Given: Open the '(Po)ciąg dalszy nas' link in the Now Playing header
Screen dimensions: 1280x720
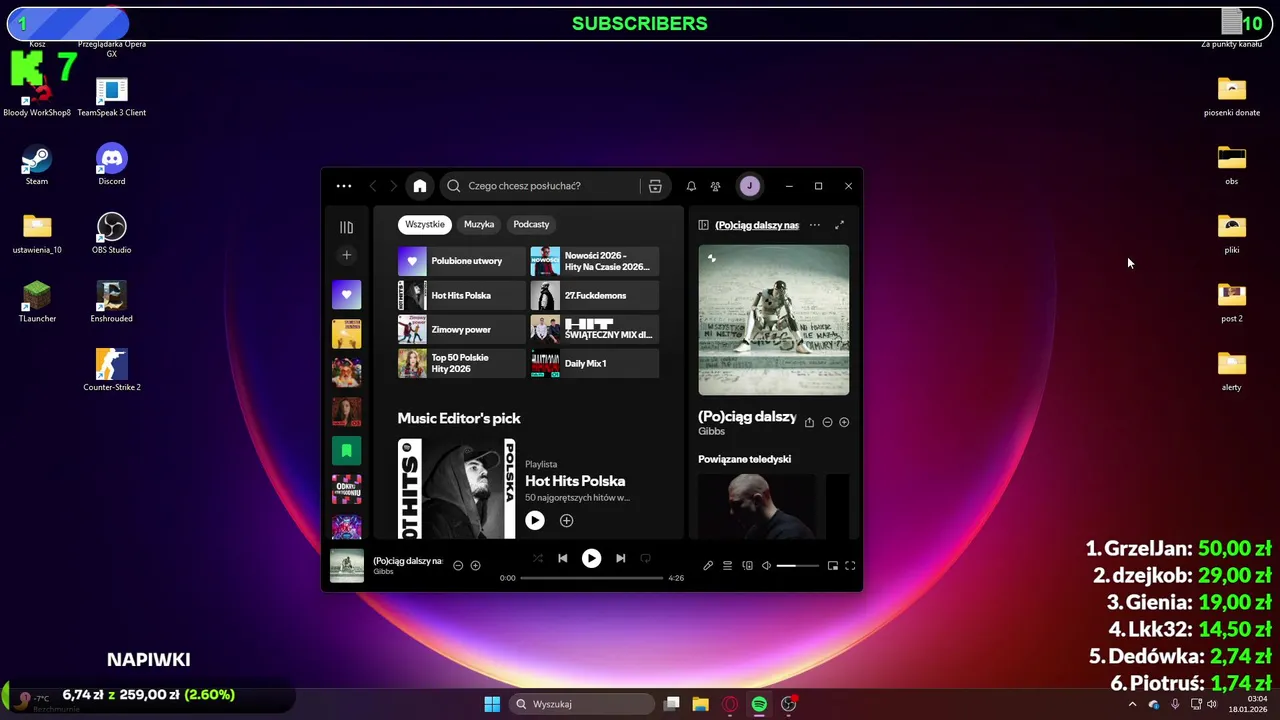Looking at the screenshot, I should 757,225.
